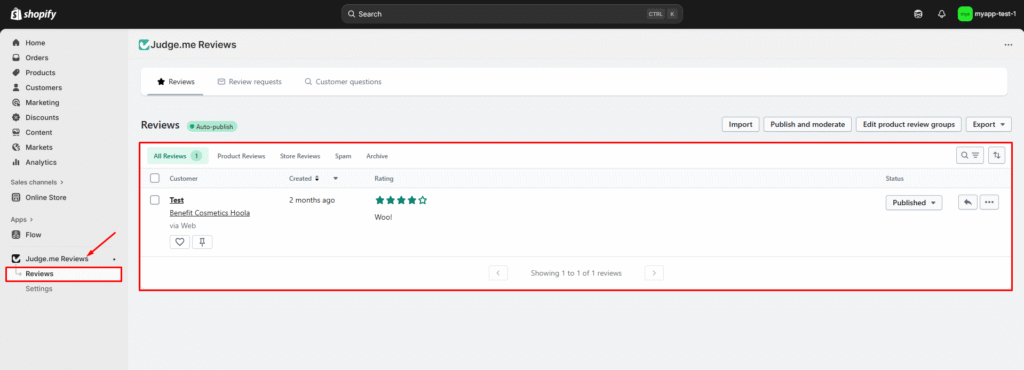Open the three-dot menu on the review row
The height and width of the screenshot is (370, 1024).
[989, 202]
